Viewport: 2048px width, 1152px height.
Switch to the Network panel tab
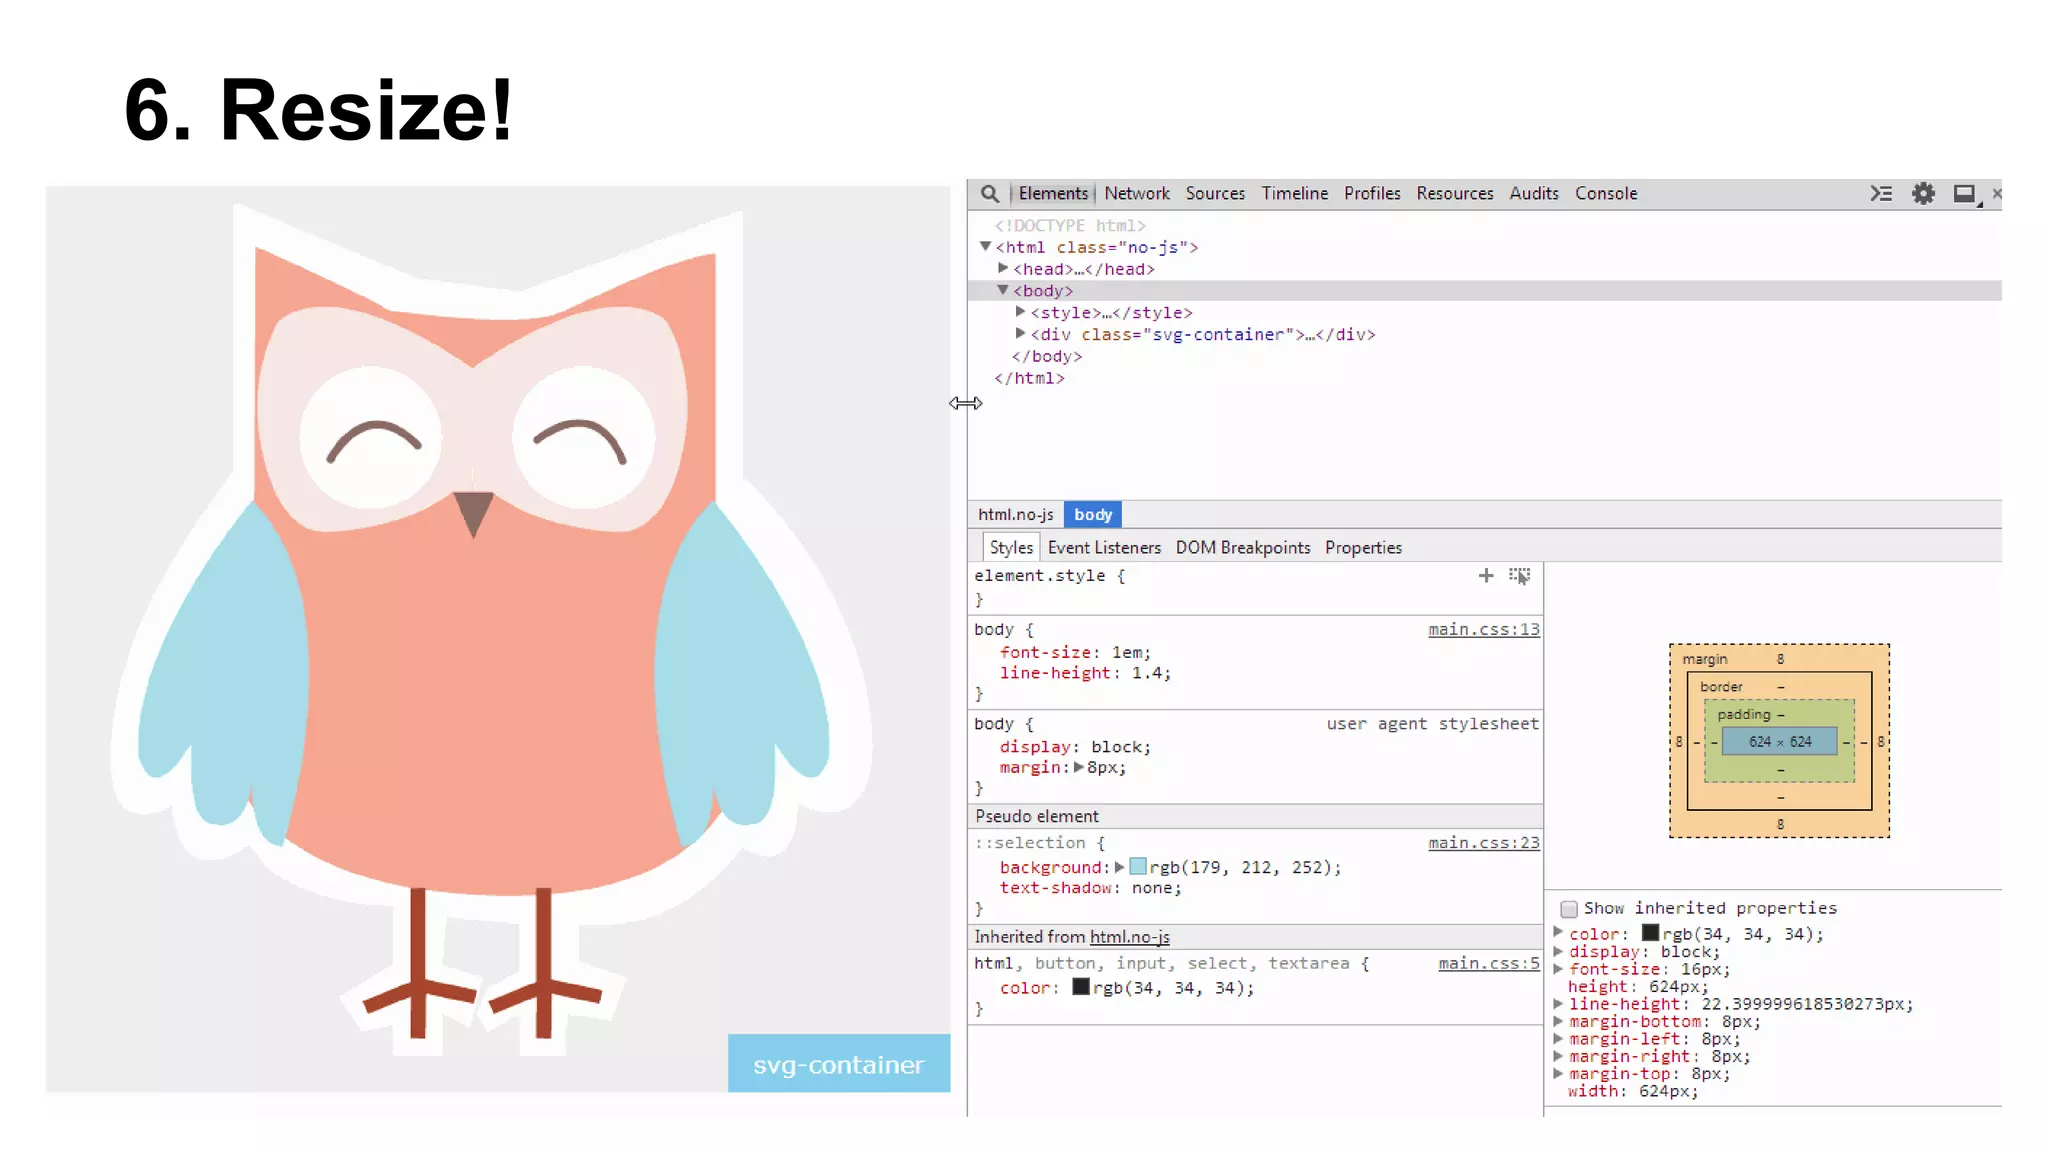tap(1137, 194)
